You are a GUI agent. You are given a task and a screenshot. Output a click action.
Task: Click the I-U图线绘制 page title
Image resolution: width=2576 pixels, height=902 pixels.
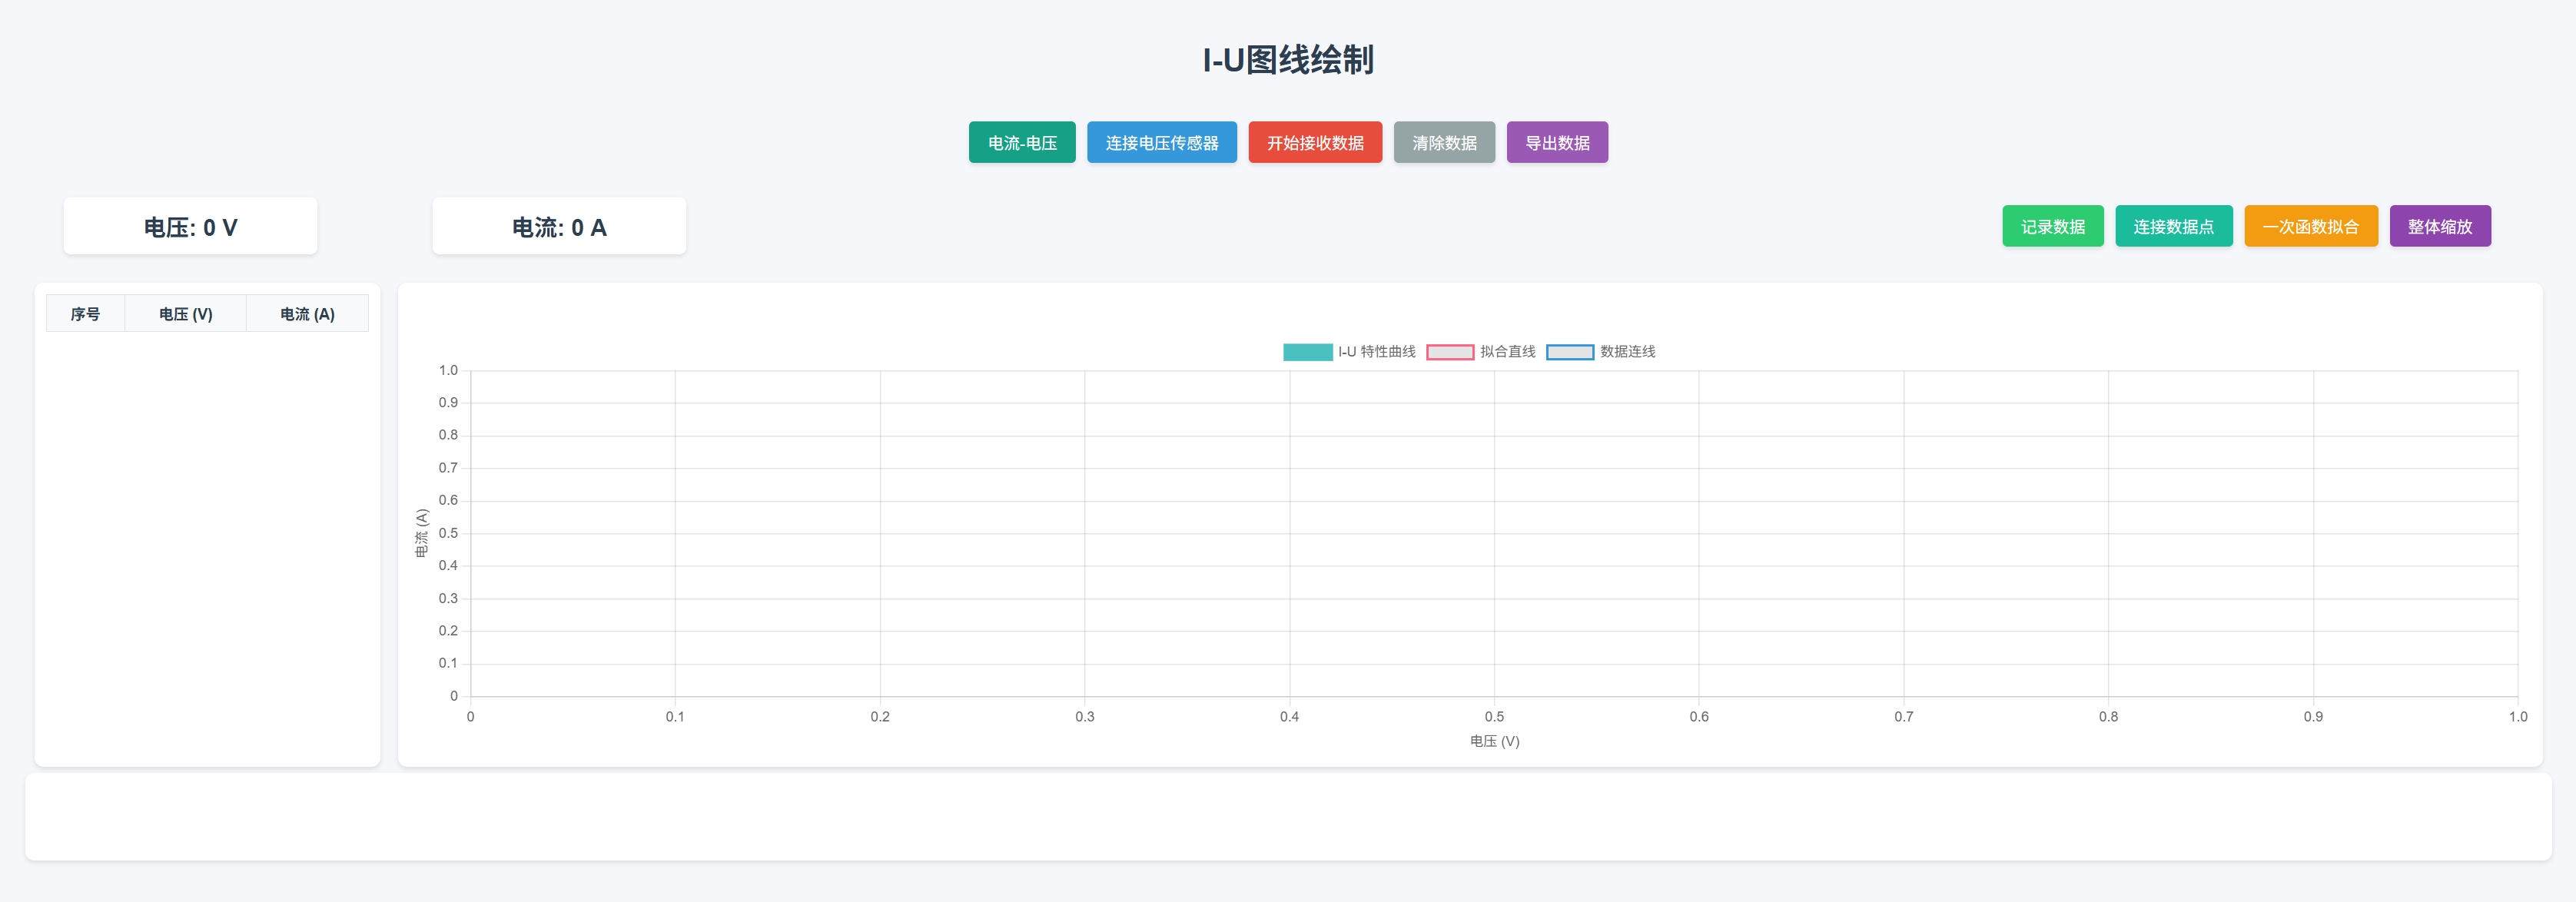[x=1288, y=60]
